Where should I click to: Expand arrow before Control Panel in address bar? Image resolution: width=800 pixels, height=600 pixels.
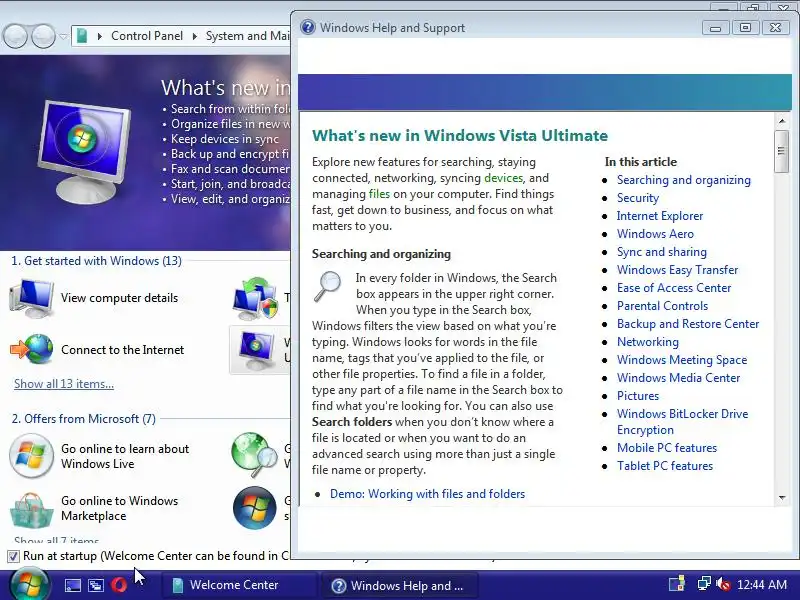pos(99,36)
